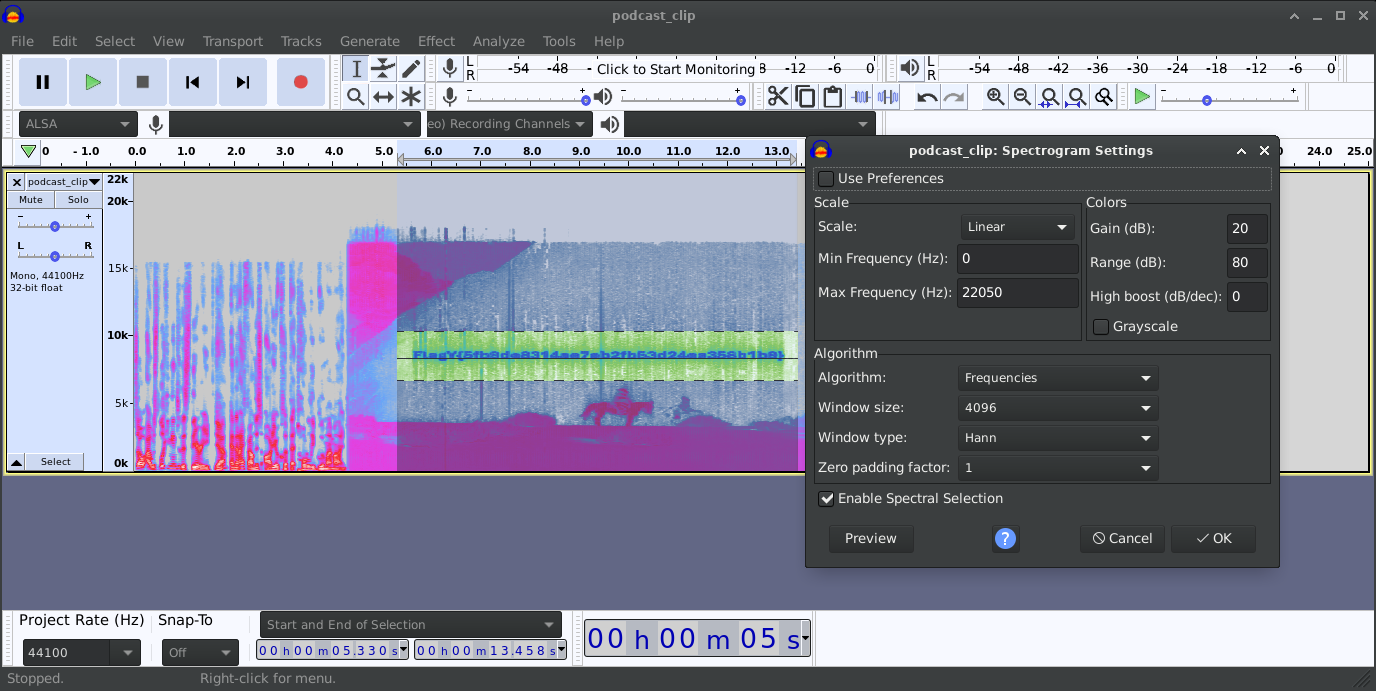
Task: Click the Preview button
Action: point(870,539)
